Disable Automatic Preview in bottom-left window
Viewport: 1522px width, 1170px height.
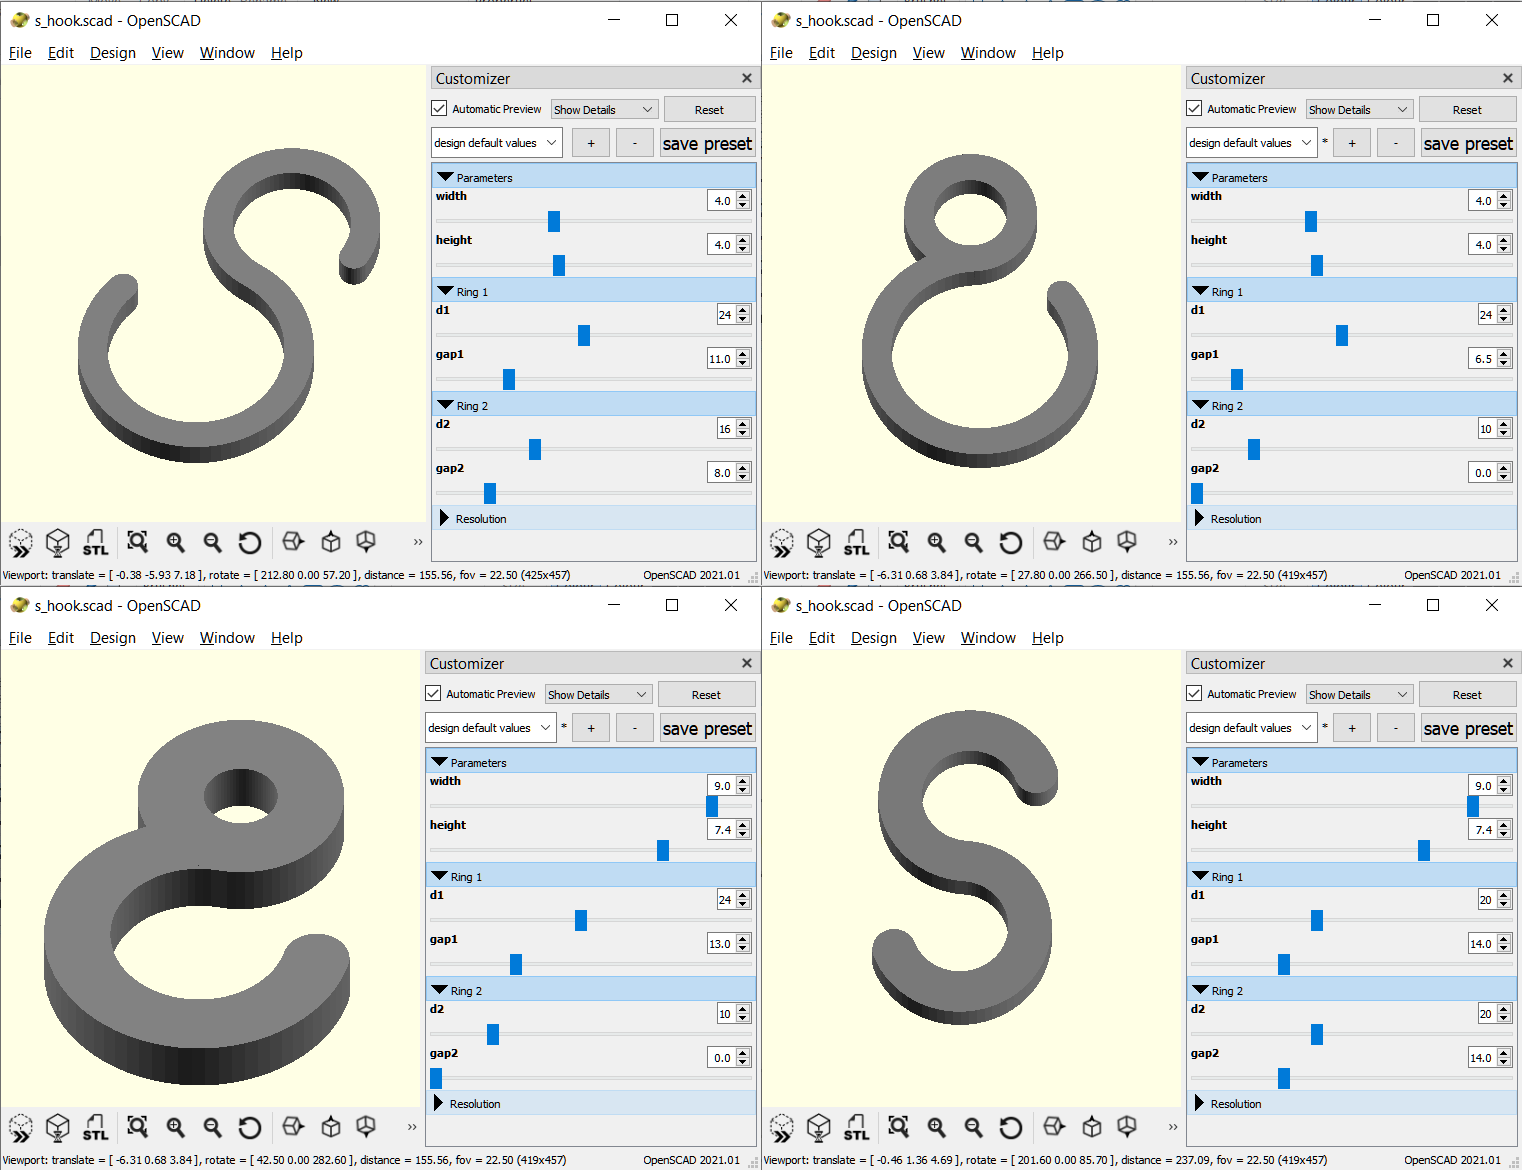click(434, 694)
